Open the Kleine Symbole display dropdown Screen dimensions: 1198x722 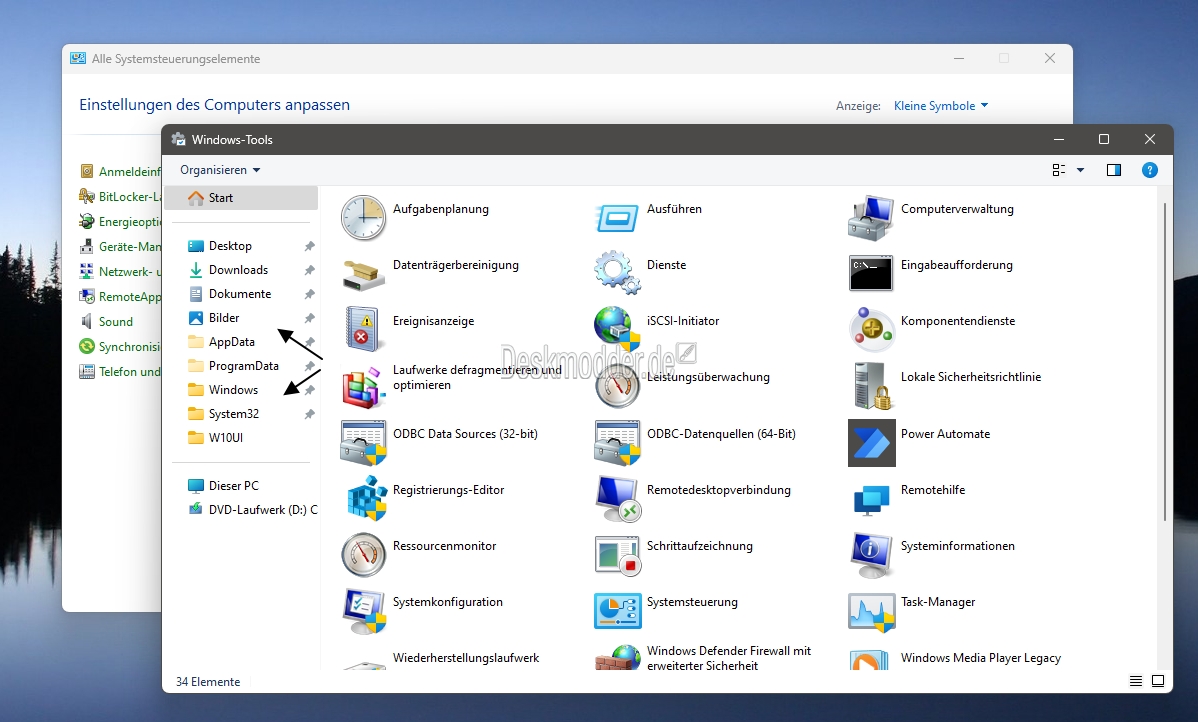coord(941,105)
